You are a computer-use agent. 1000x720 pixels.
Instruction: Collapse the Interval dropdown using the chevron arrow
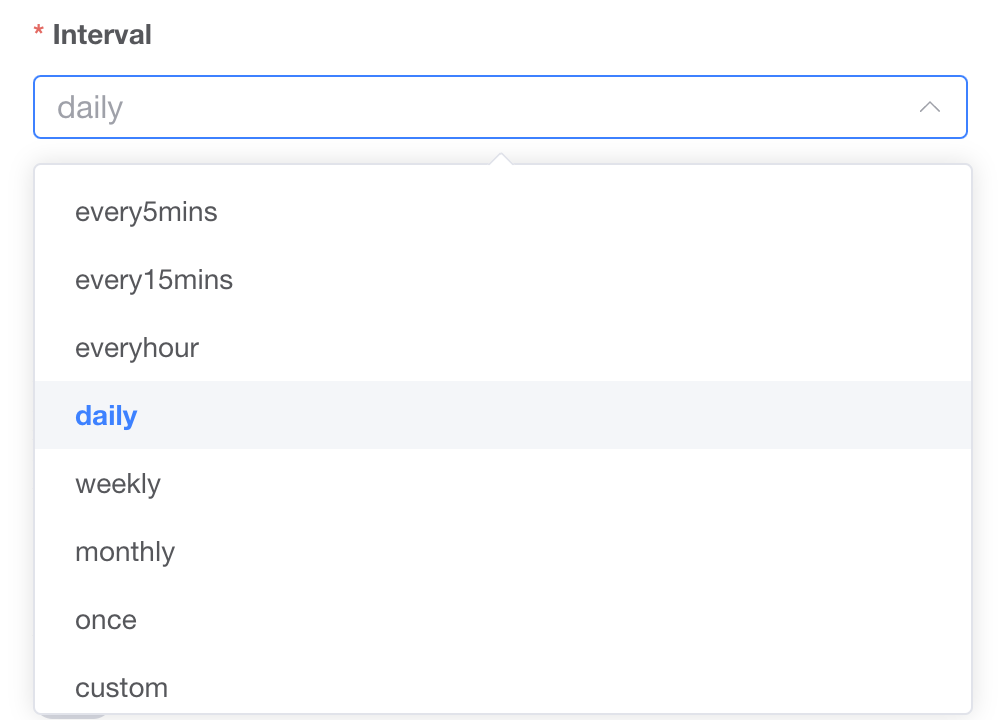point(929,107)
